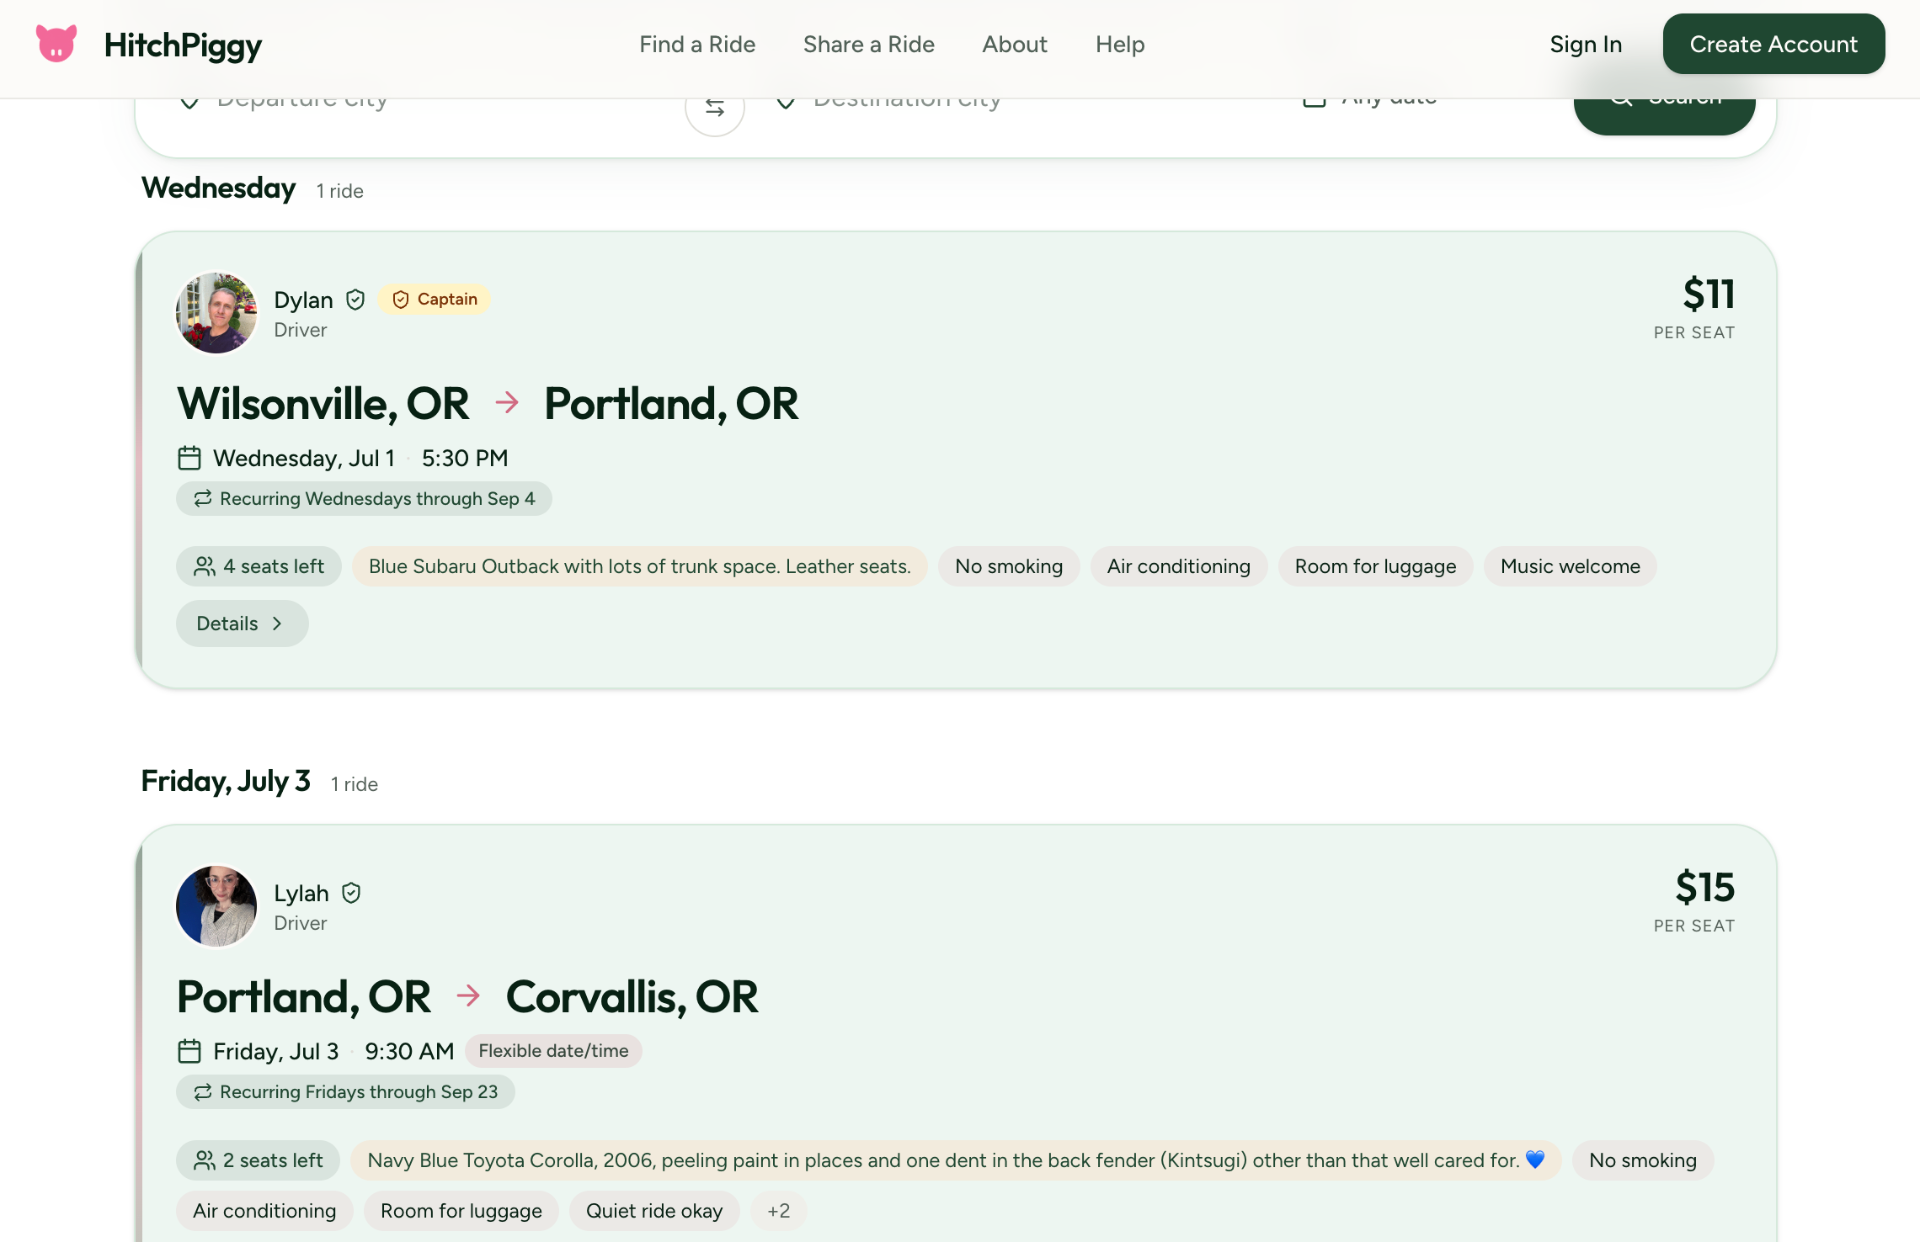The height and width of the screenshot is (1242, 1920).
Task: Click the Friday, July 3 section heading
Action: [226, 781]
